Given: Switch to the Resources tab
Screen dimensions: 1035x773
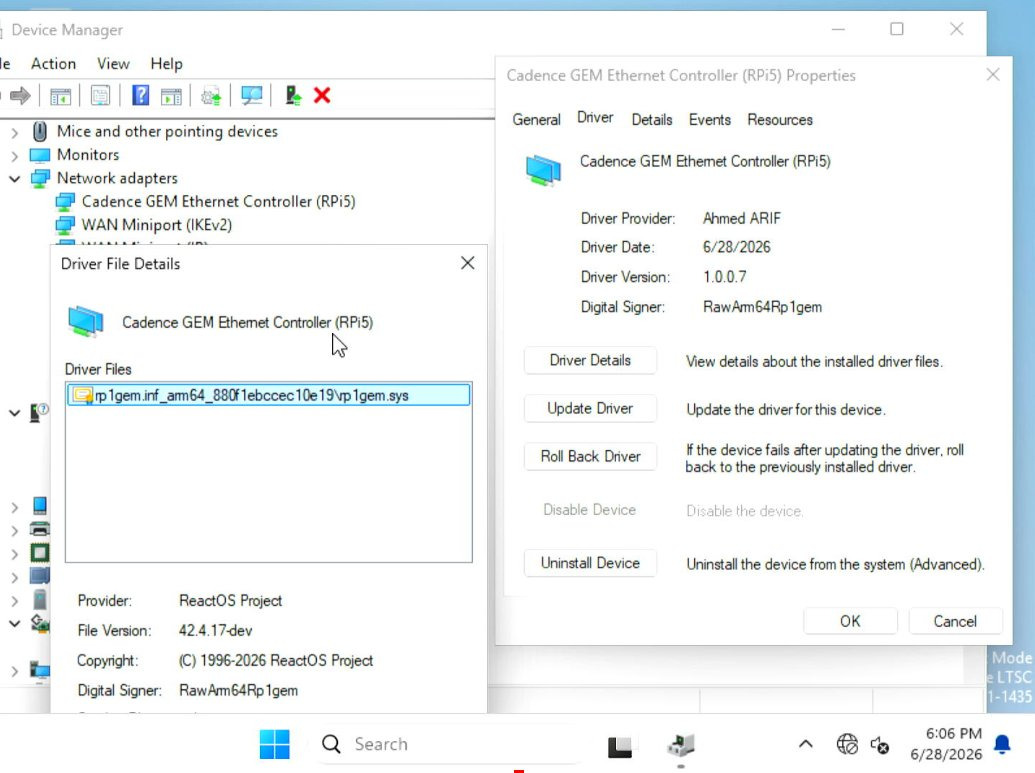Looking at the screenshot, I should click(780, 119).
